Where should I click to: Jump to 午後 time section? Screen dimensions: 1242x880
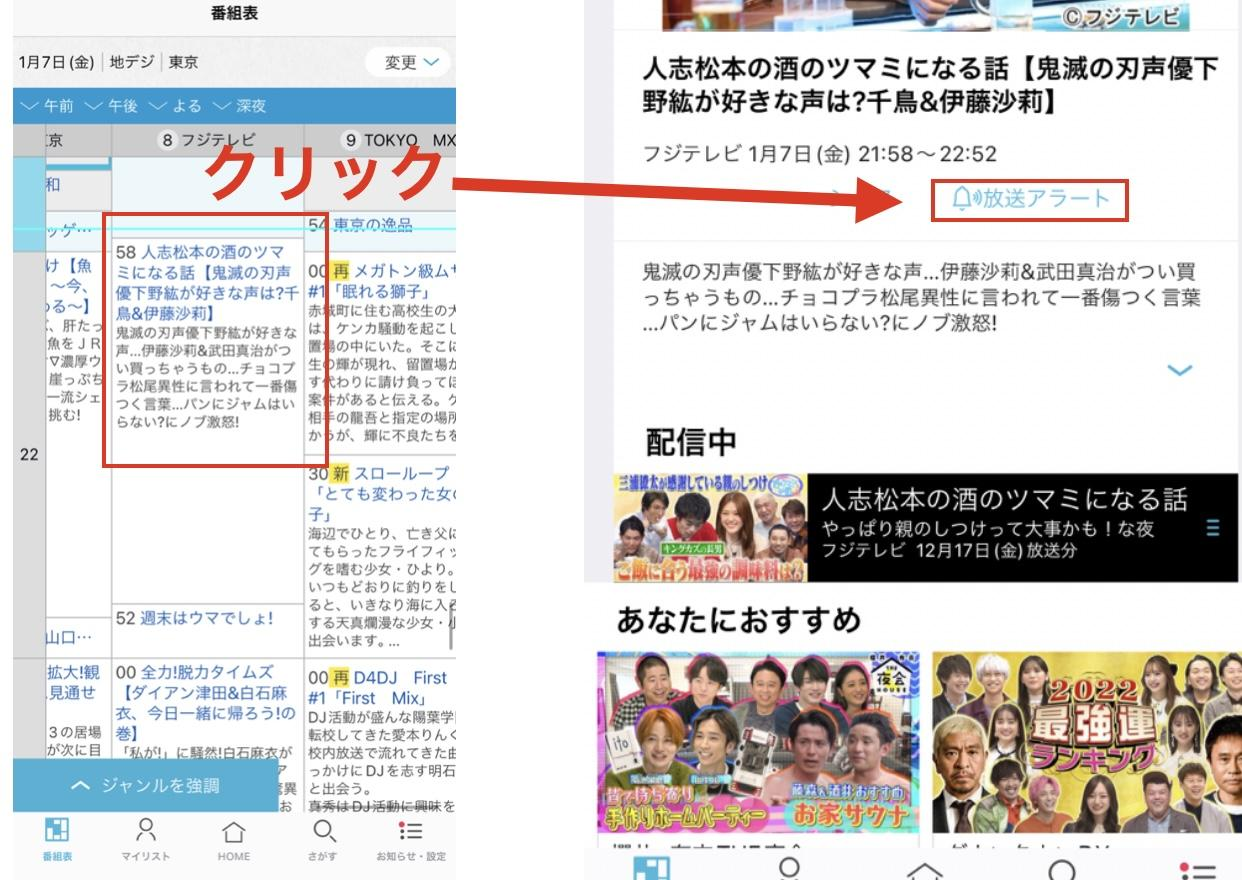click(x=111, y=106)
